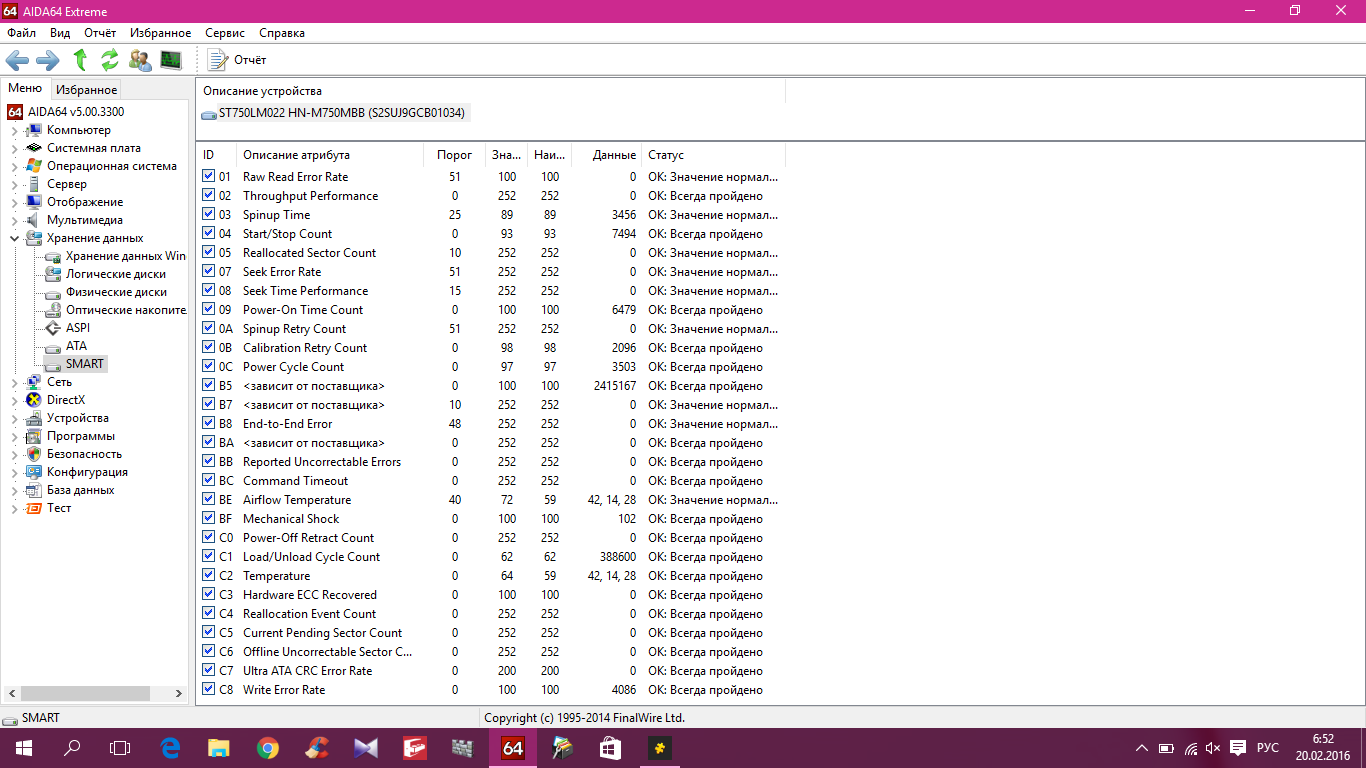Viewport: 1366px width, 768px height.
Task: Expand the Компьютер tree node arrow
Action: coord(14,130)
